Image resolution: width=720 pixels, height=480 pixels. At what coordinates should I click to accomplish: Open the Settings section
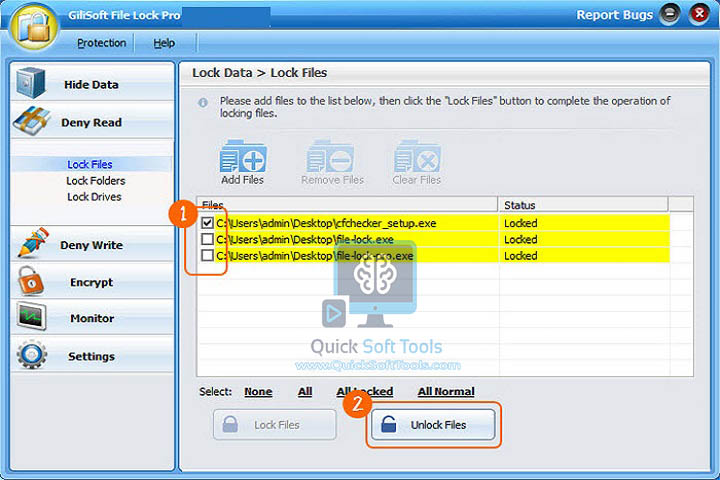point(92,355)
